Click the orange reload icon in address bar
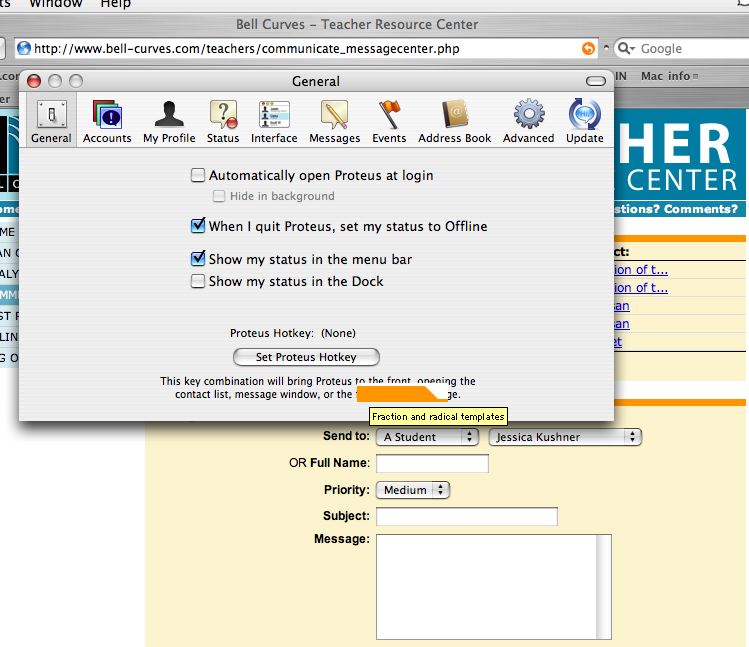Viewport: 749px width, 647px height. tap(588, 48)
